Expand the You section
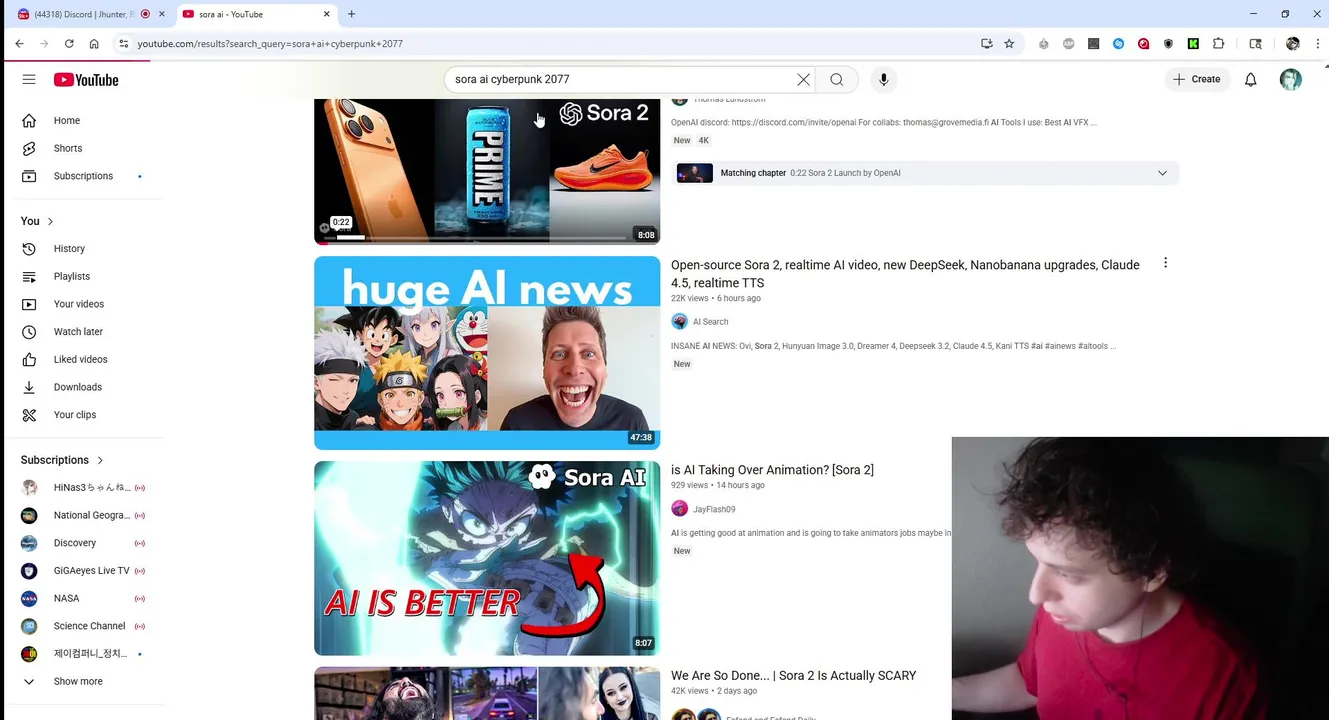 pos(38,221)
